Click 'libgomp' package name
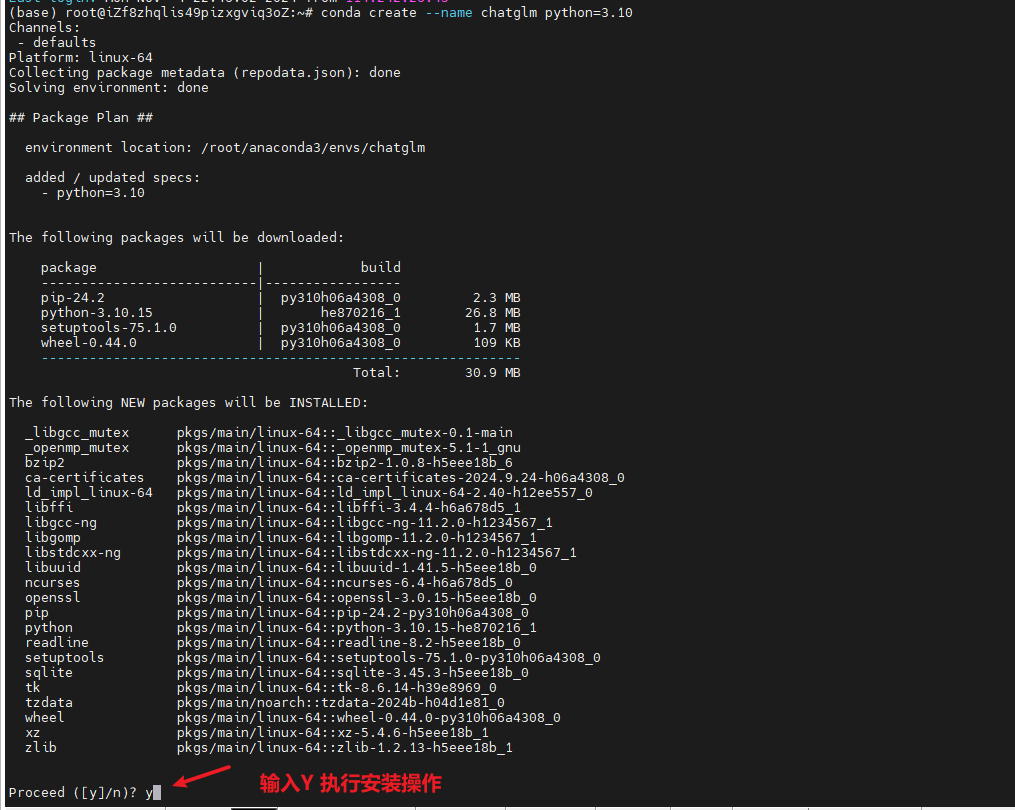 click(x=53, y=537)
